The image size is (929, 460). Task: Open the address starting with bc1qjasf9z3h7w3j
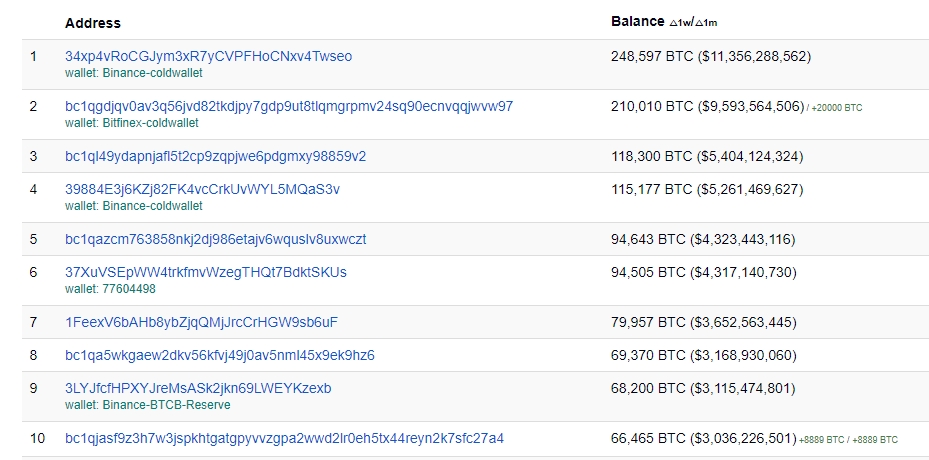(284, 438)
